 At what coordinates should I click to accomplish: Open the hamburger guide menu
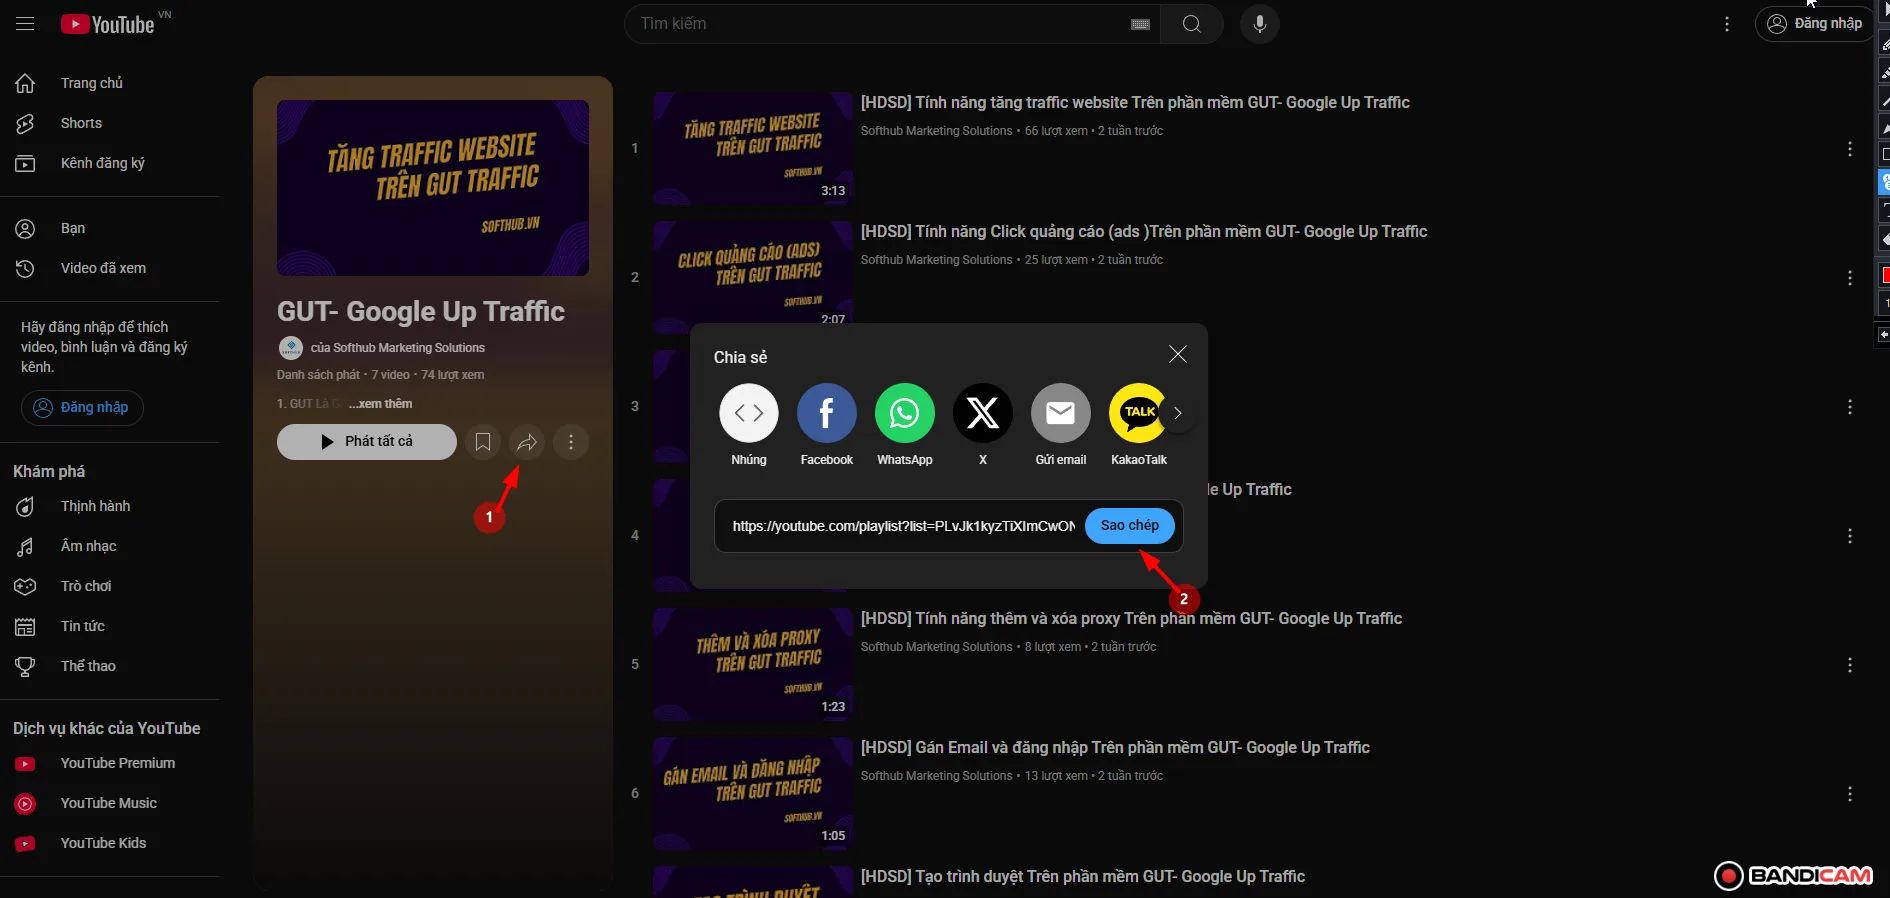pyautogui.click(x=25, y=24)
